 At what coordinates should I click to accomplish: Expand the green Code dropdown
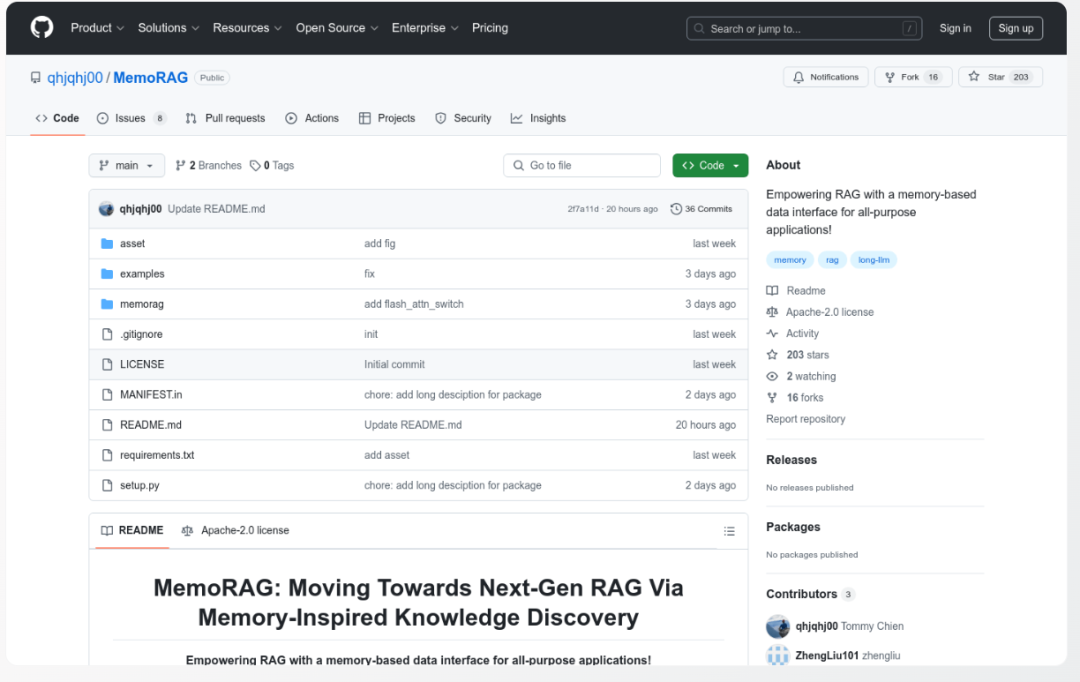(x=710, y=165)
